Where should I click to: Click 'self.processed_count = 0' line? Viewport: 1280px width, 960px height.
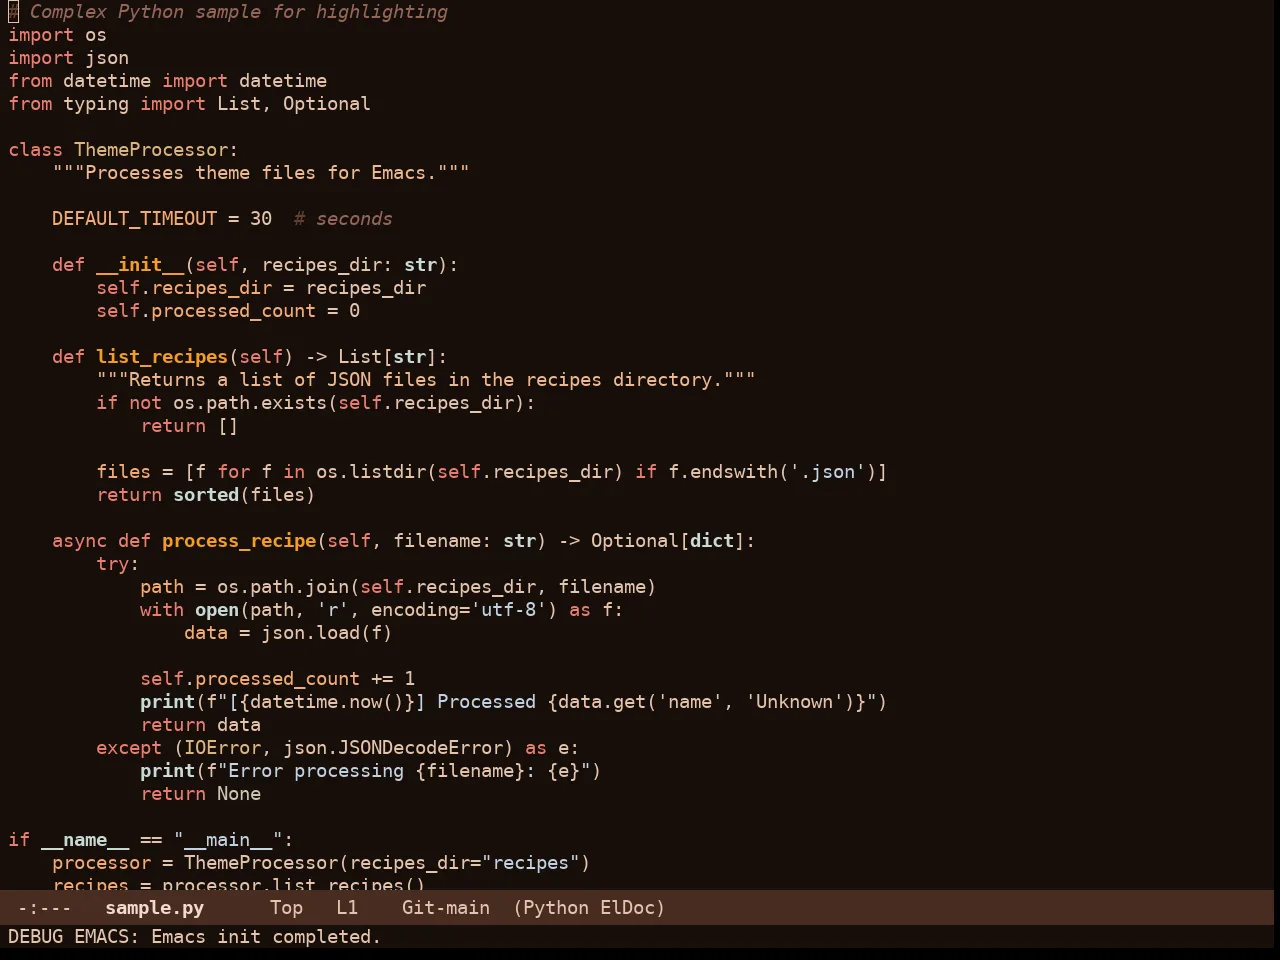228,311
